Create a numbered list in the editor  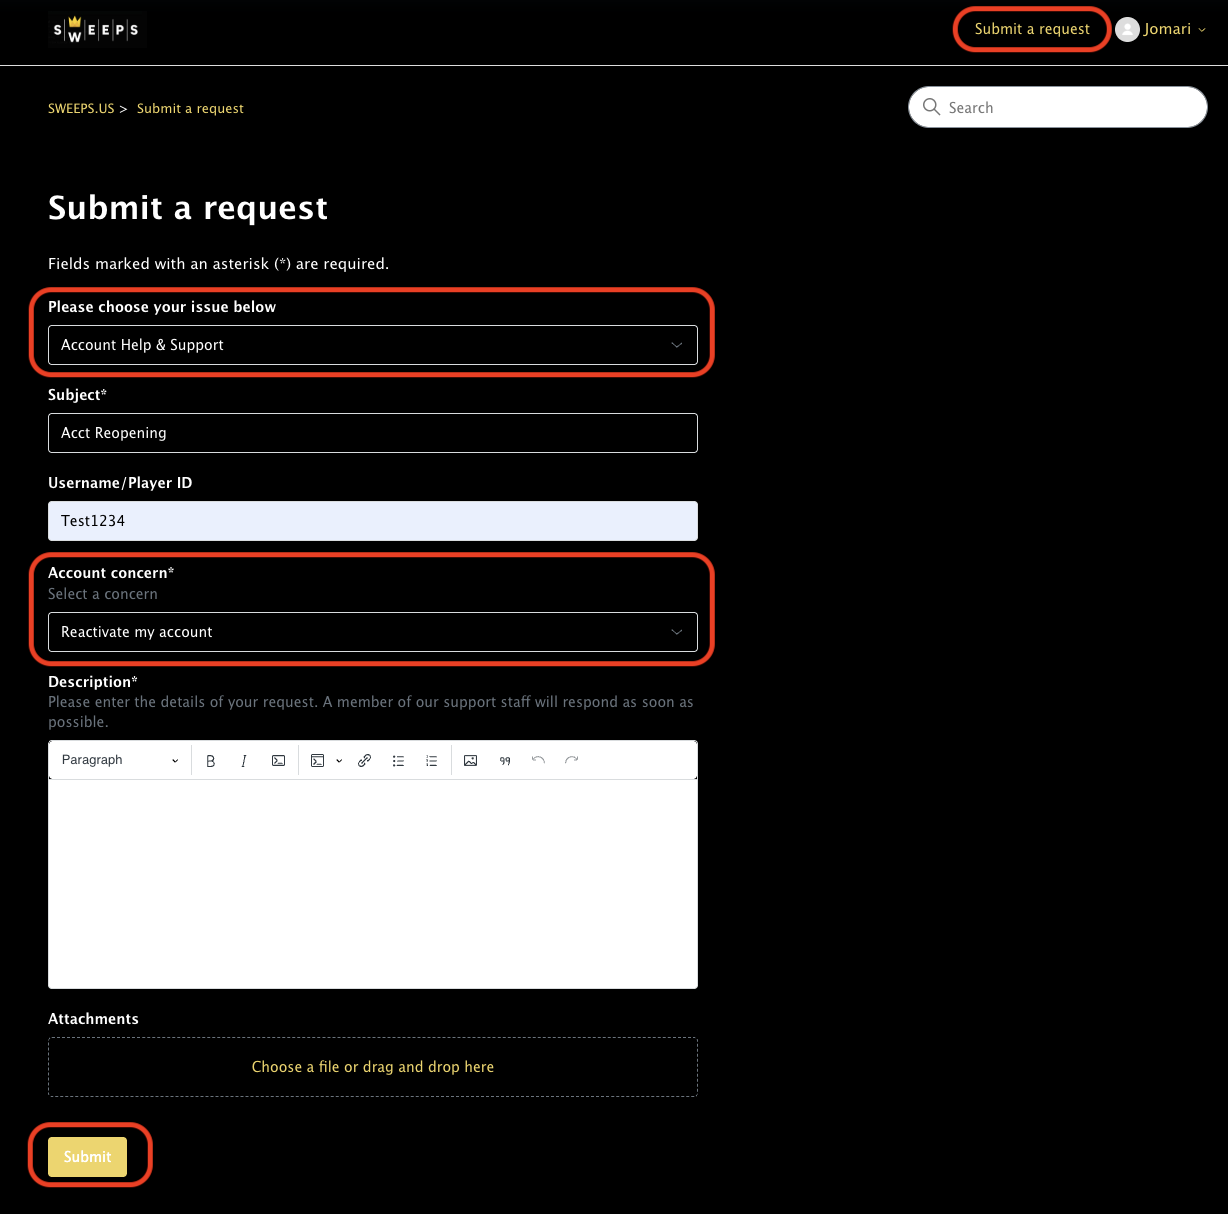431,760
